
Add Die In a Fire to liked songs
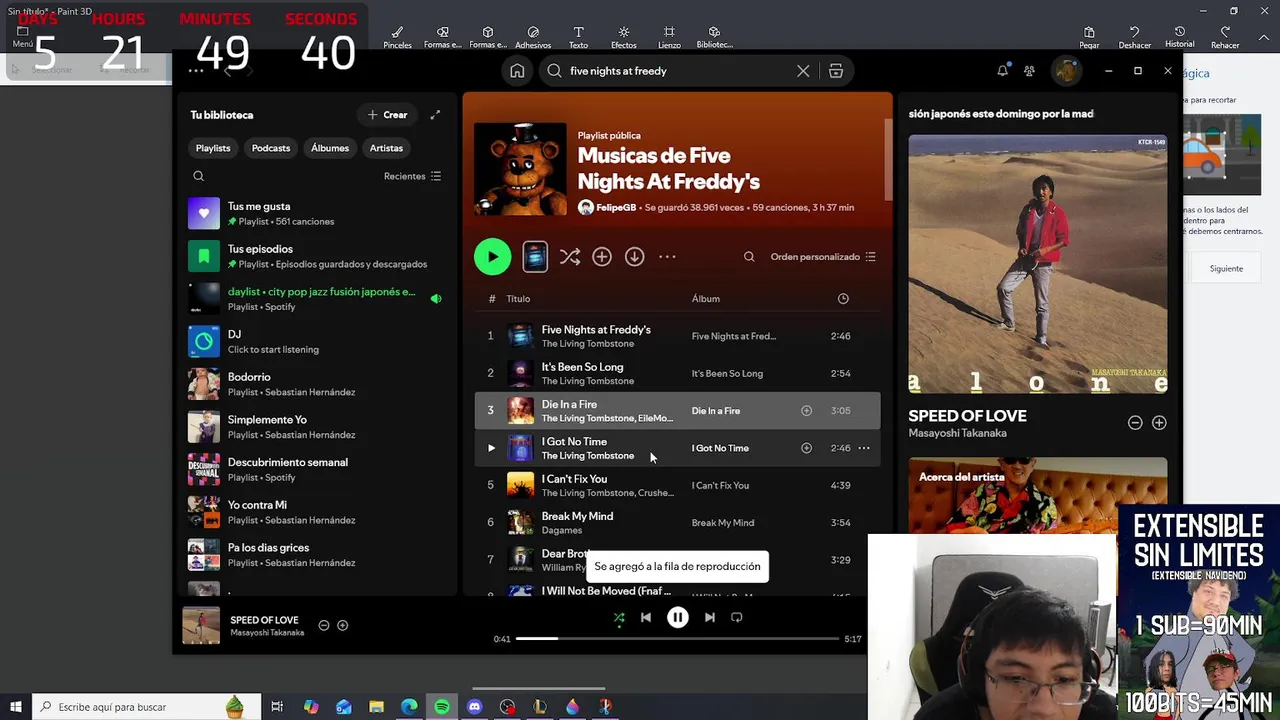pos(806,410)
